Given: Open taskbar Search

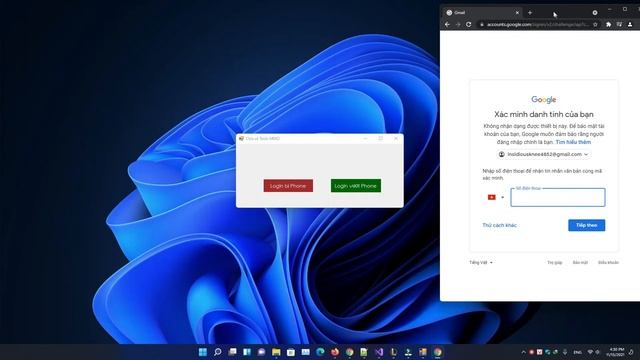Looking at the screenshot, I should (x=218, y=352).
